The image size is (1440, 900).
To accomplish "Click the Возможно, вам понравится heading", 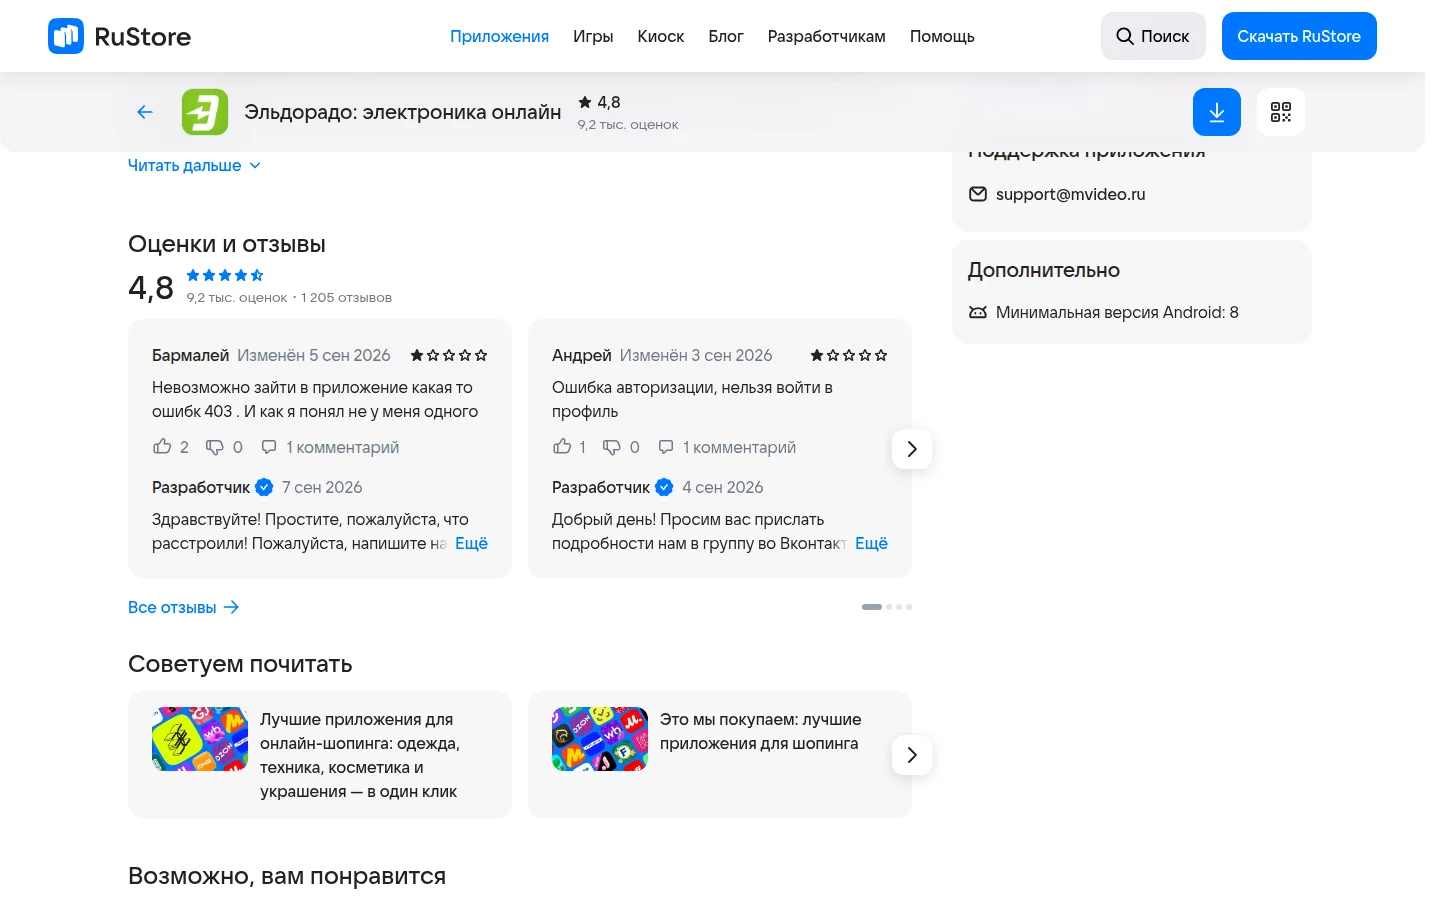I will coord(287,876).
